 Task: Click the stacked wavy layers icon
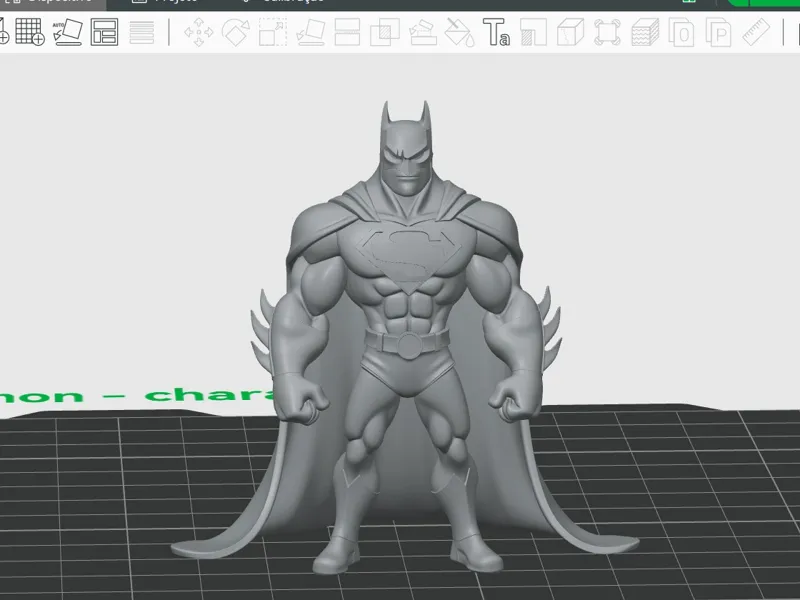point(645,32)
